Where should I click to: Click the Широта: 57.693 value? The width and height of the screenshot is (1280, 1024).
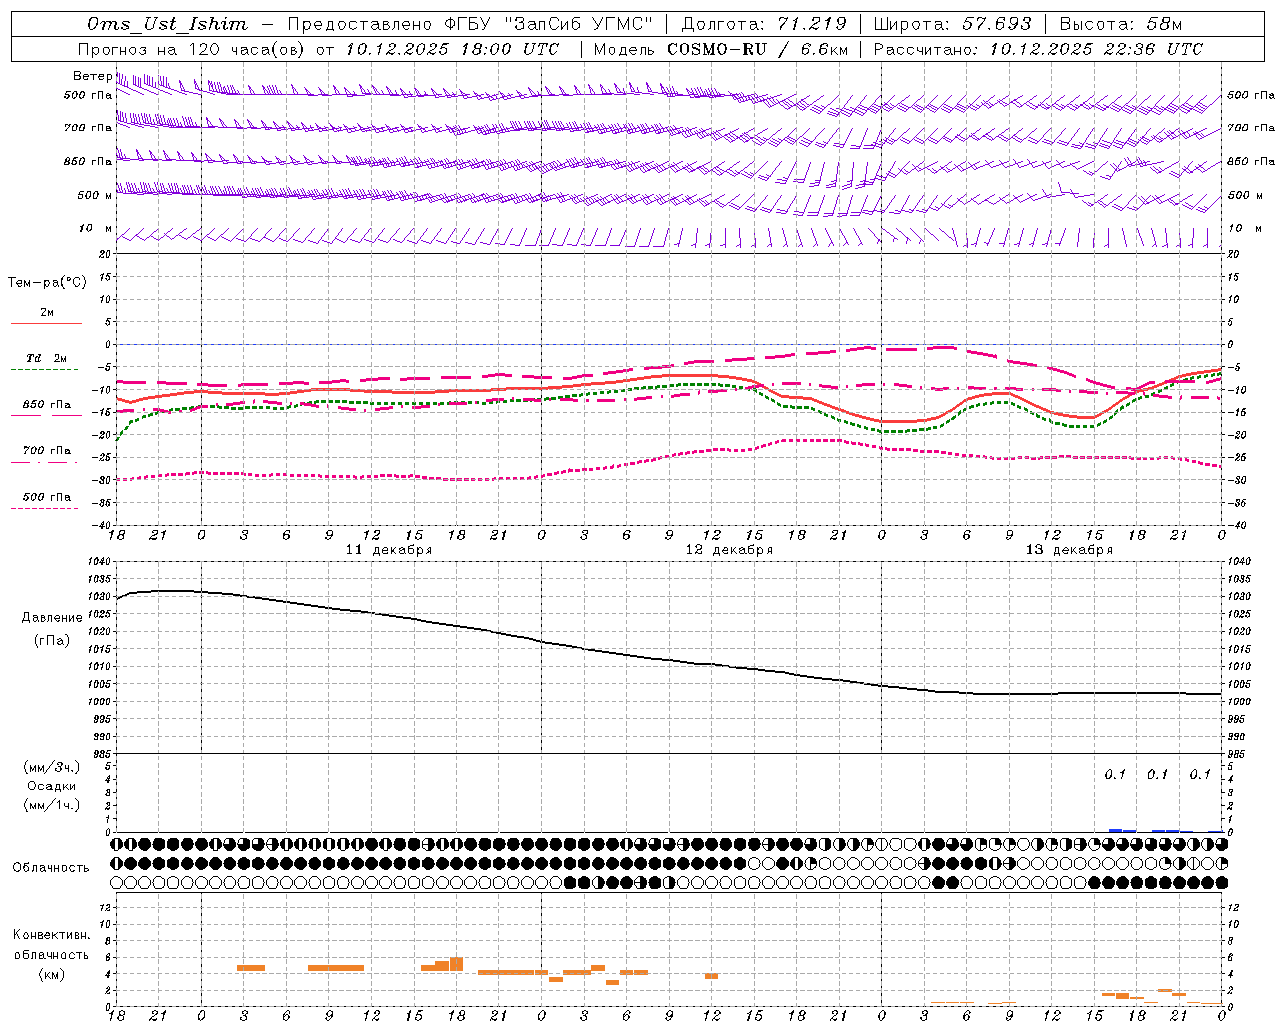click(x=952, y=24)
